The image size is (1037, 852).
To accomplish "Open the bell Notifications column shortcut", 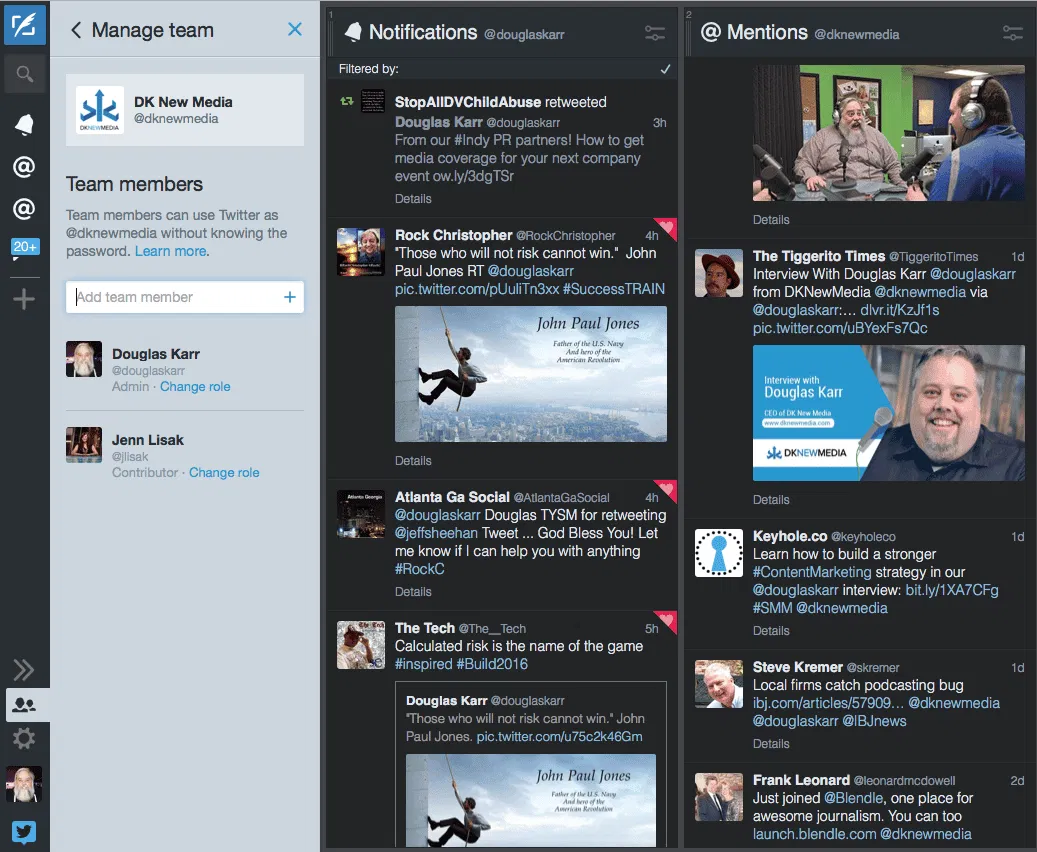I will (24, 124).
